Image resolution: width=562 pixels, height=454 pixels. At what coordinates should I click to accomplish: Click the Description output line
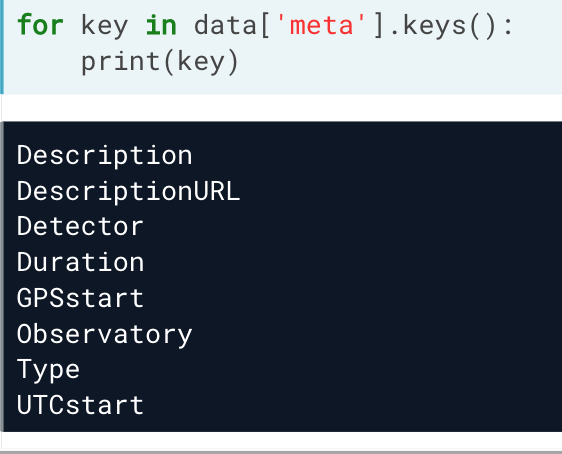[105, 156]
